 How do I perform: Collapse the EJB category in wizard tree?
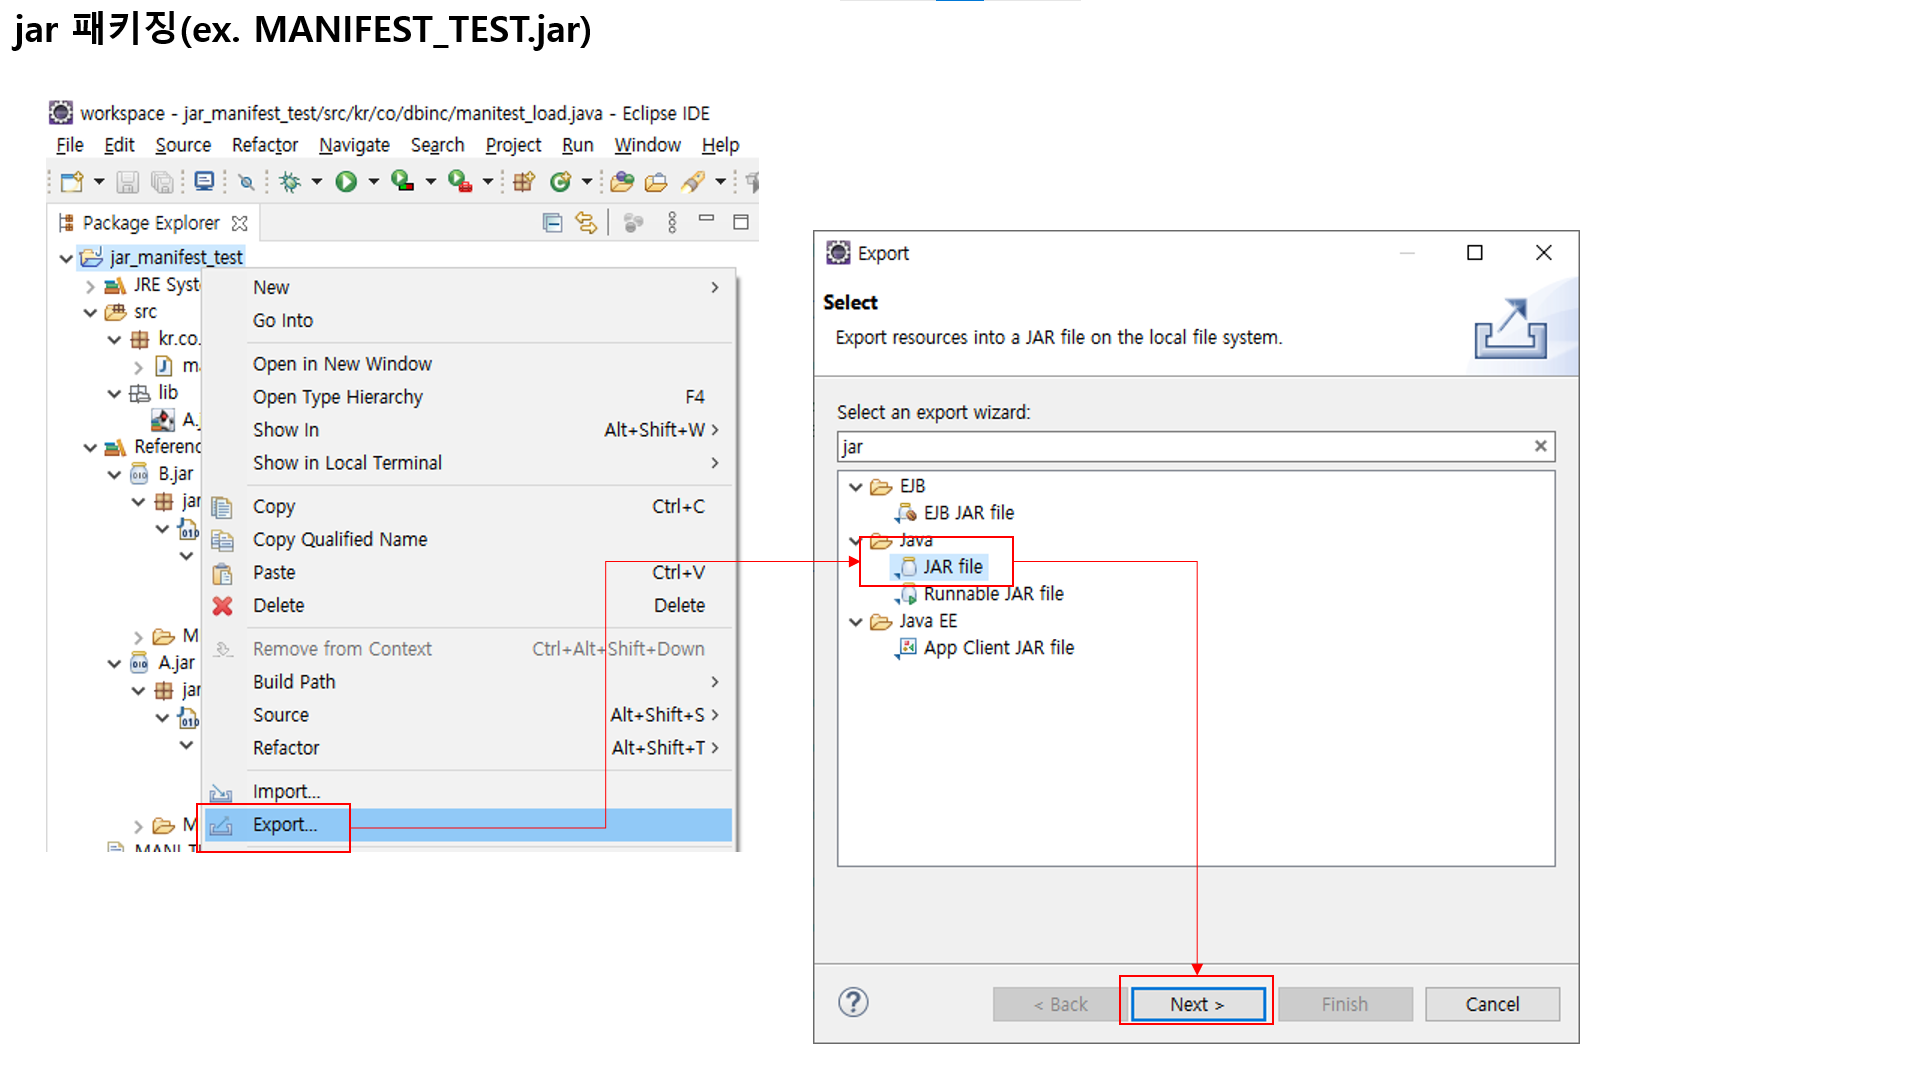(x=856, y=487)
